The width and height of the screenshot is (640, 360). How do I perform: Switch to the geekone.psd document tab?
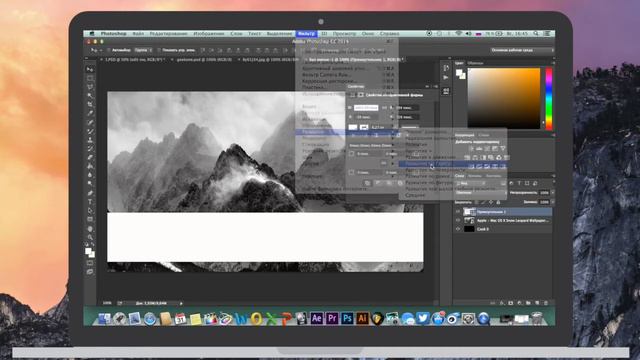(204, 60)
